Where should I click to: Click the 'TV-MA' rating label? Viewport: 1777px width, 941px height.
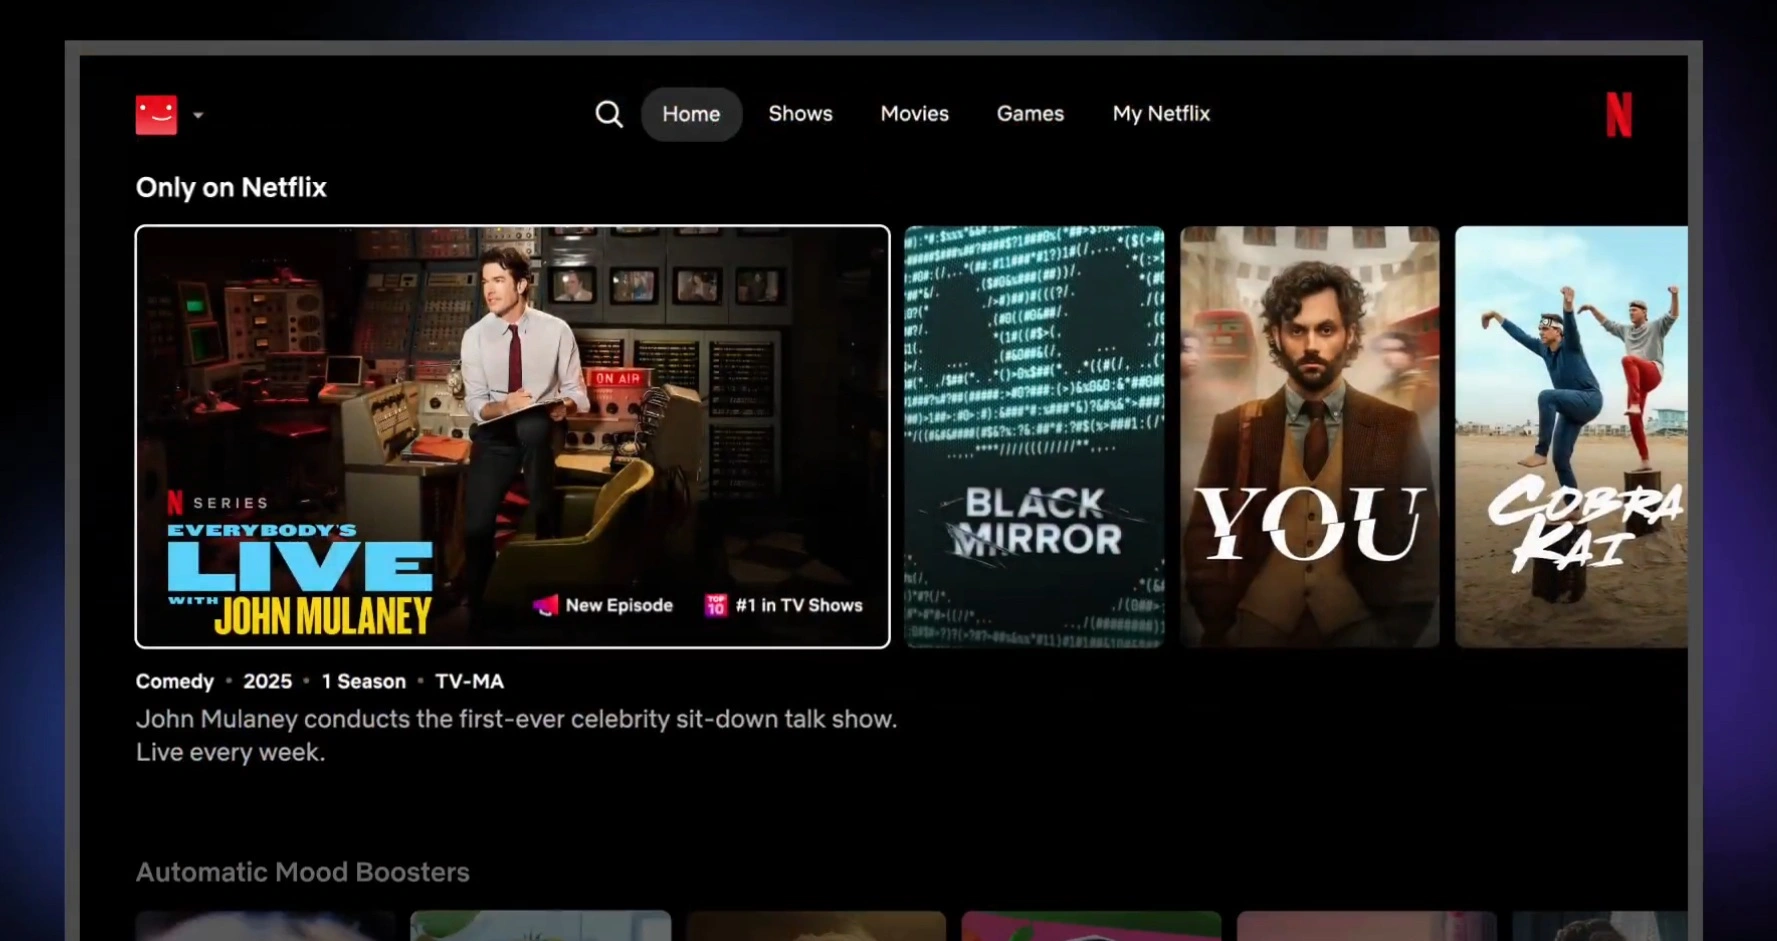click(470, 682)
